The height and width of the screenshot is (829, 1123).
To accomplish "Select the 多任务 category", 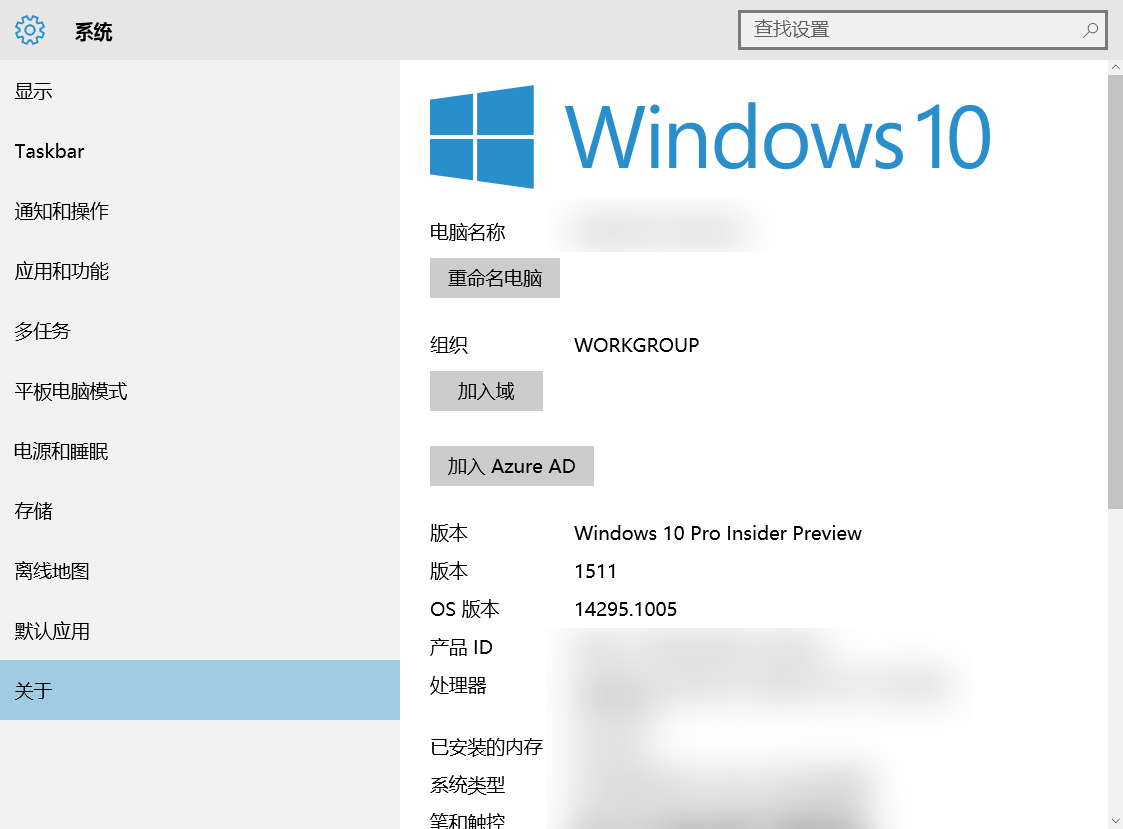I will pos(43,331).
